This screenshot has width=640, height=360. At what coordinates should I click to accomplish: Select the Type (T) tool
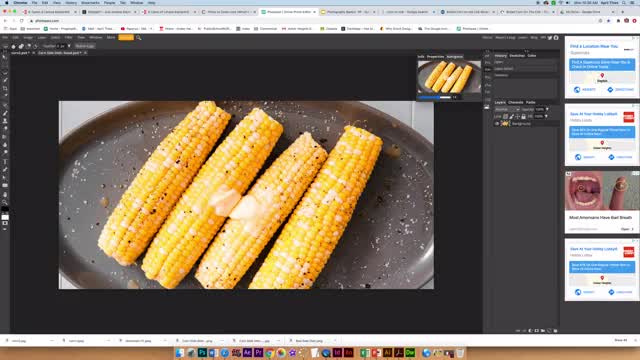(5, 161)
